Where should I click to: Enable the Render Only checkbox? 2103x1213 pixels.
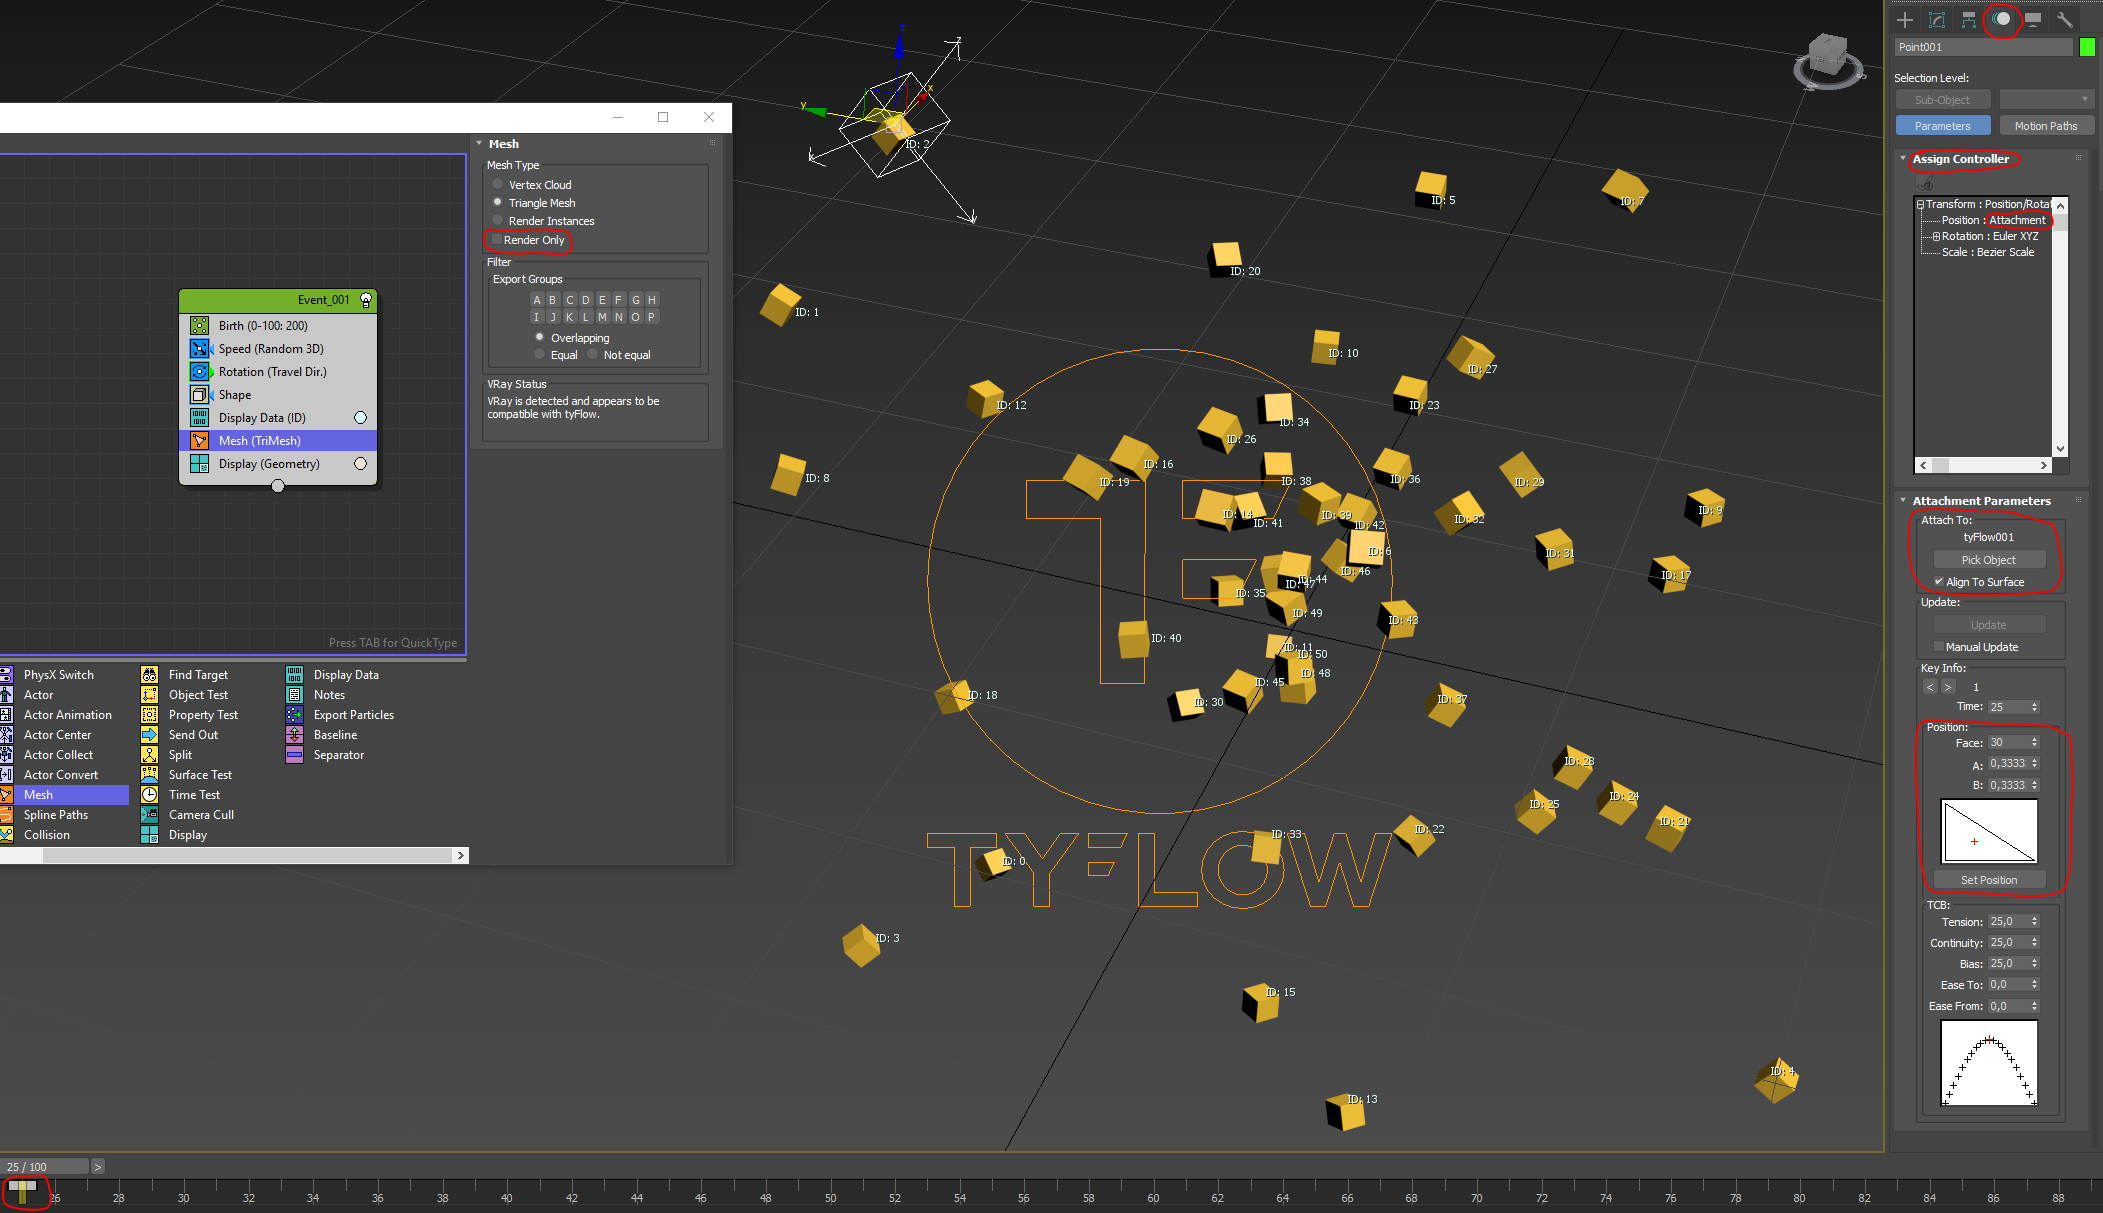point(496,240)
